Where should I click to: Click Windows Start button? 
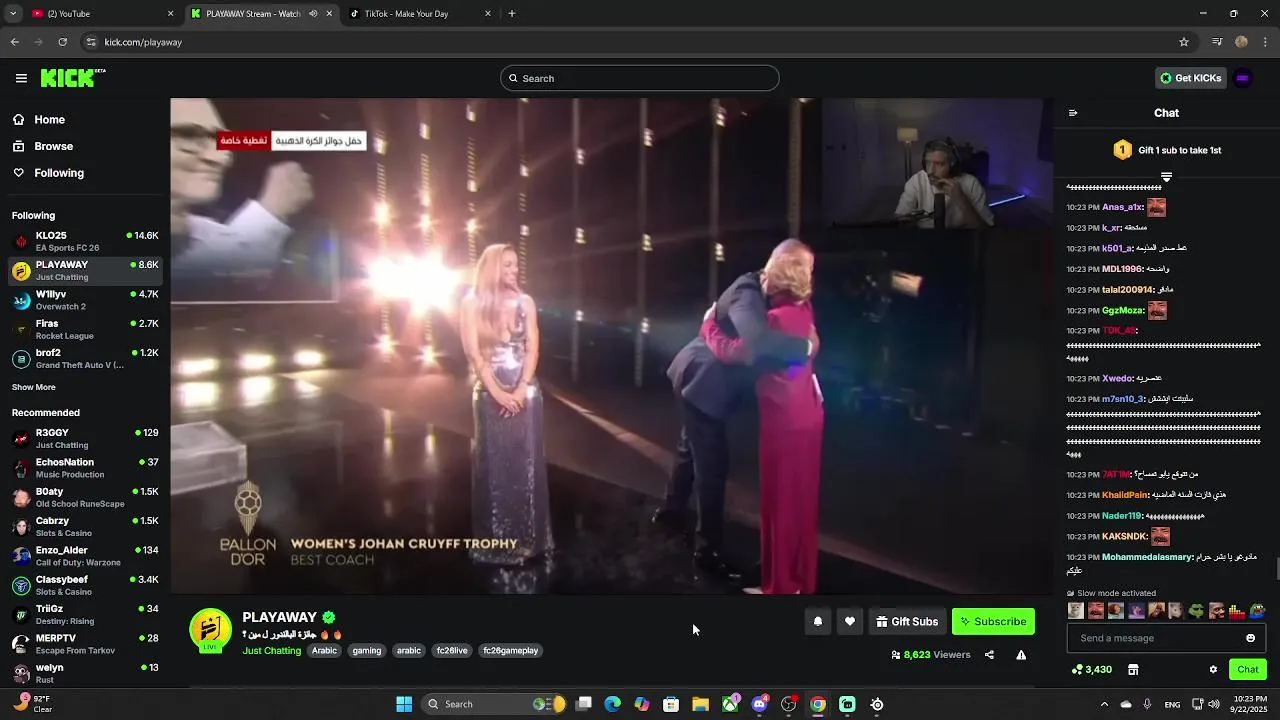(x=404, y=704)
